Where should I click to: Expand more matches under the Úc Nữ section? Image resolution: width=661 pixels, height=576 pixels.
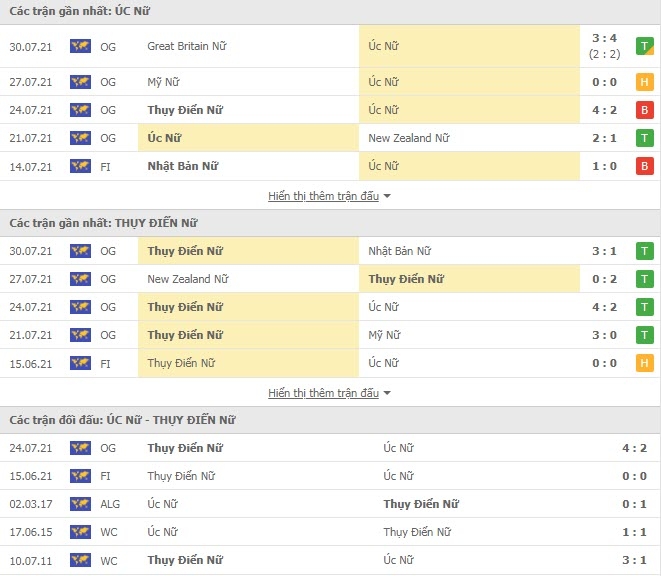coord(323,196)
